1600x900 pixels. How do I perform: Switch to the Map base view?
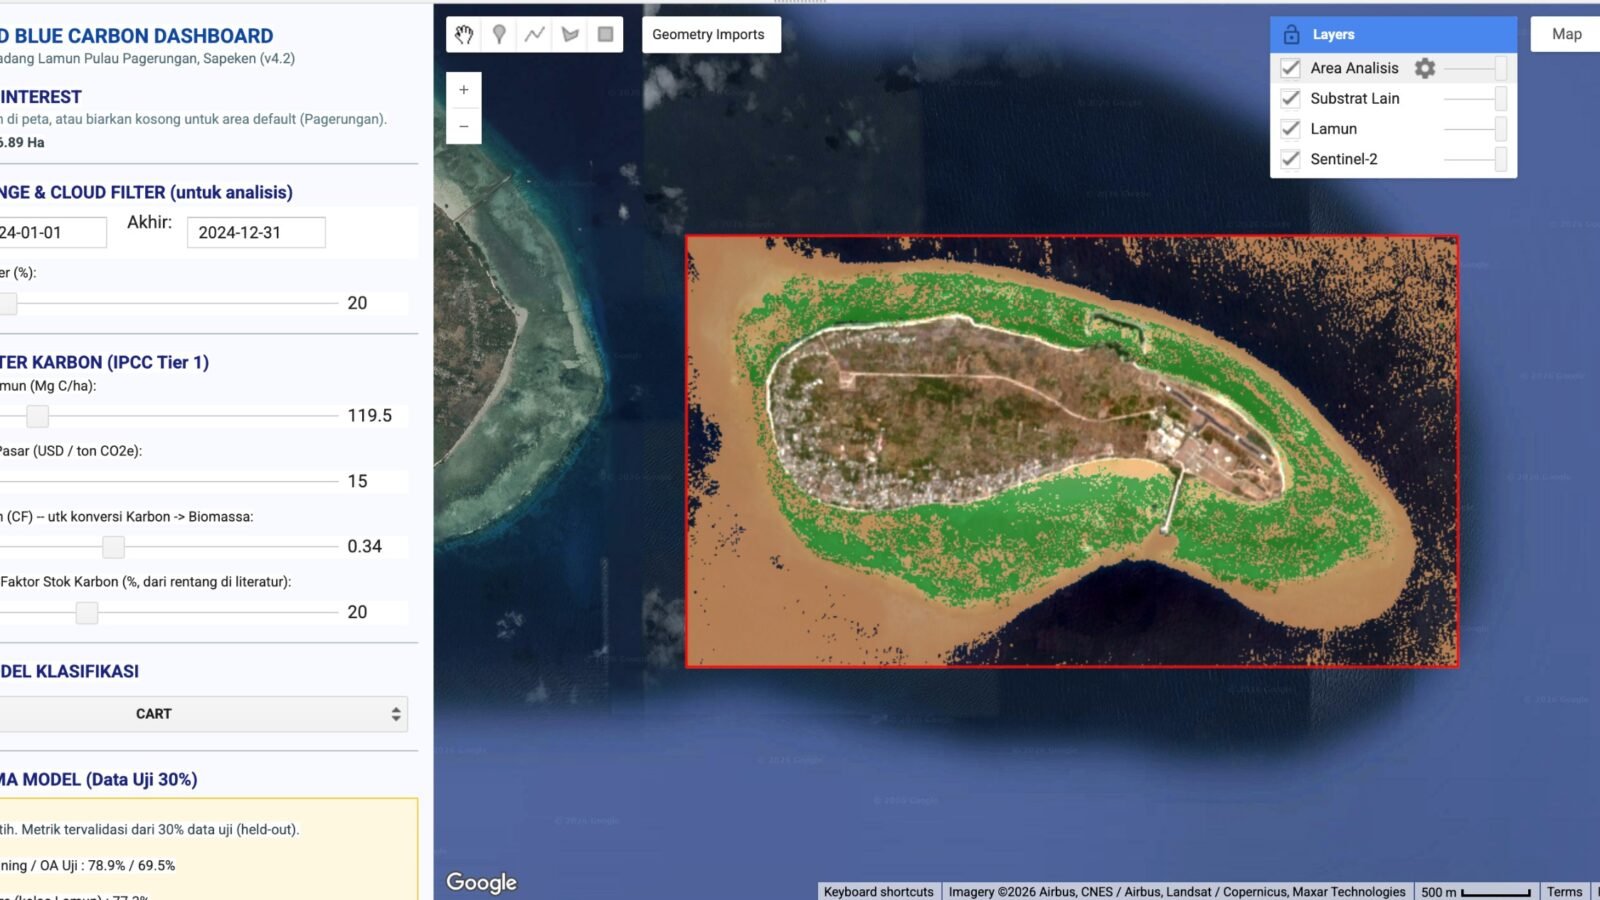[x=1566, y=34]
